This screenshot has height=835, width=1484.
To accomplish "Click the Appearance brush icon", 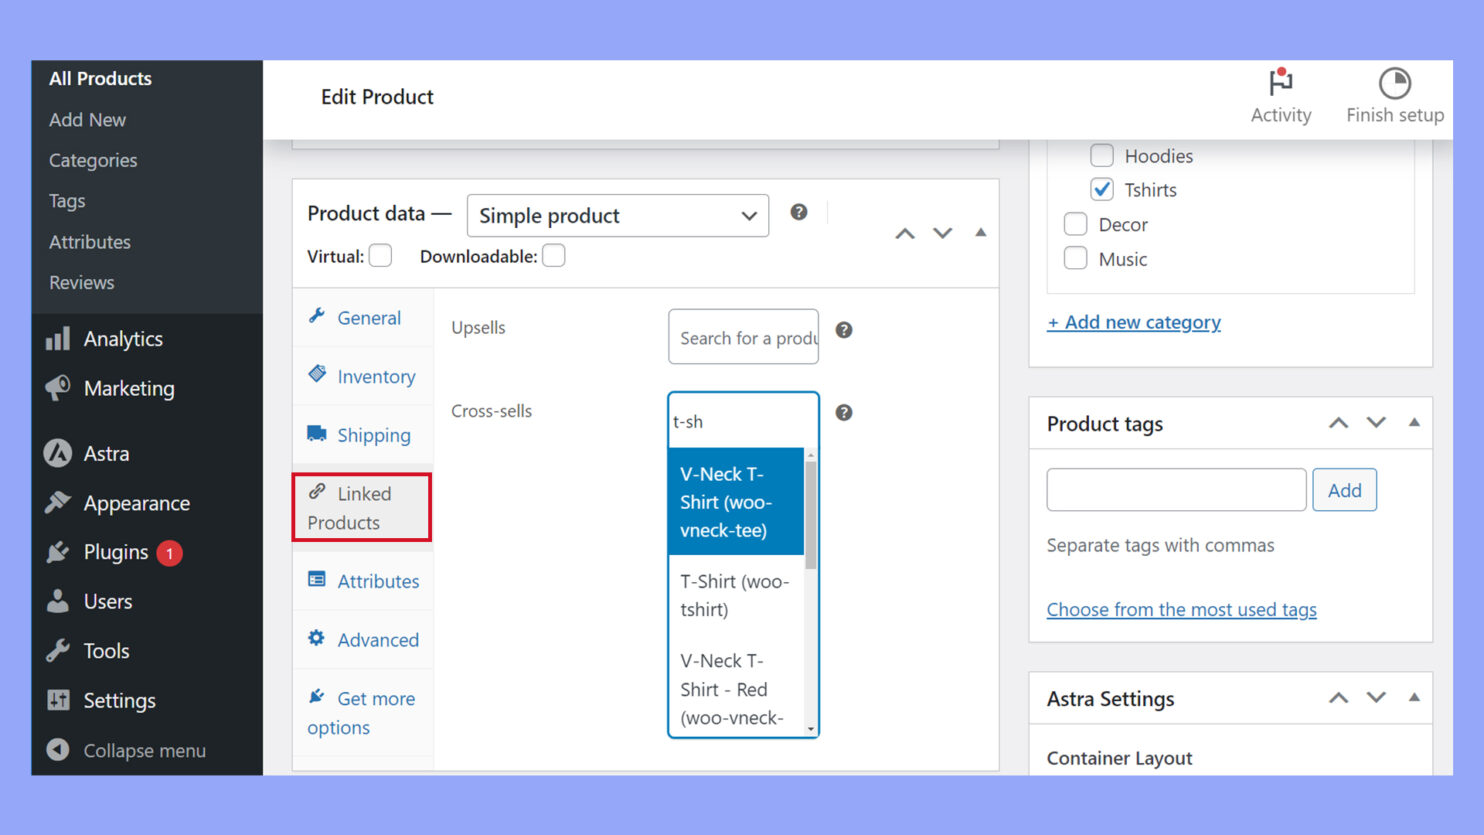I will [58, 503].
